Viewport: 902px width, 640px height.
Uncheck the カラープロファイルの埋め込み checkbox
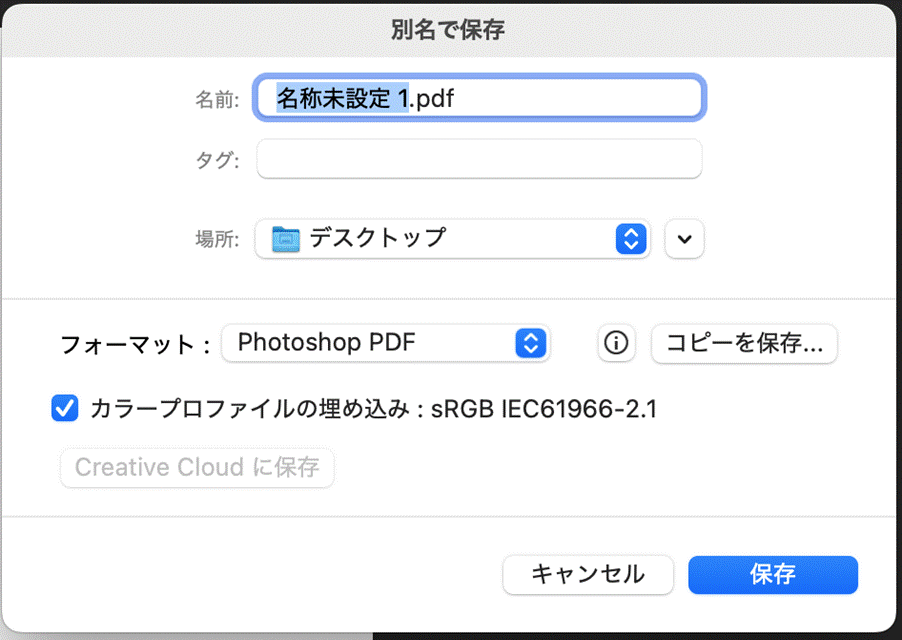tap(65, 408)
